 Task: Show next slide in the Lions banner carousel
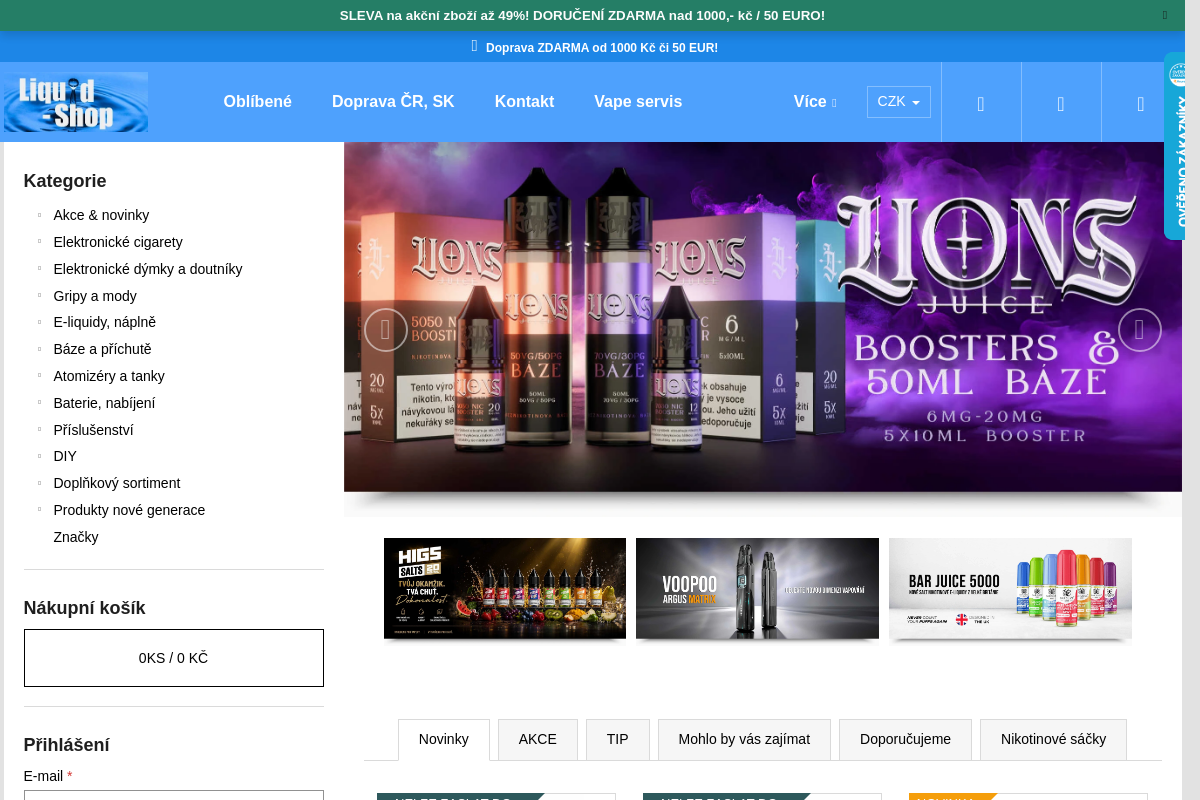(1140, 330)
